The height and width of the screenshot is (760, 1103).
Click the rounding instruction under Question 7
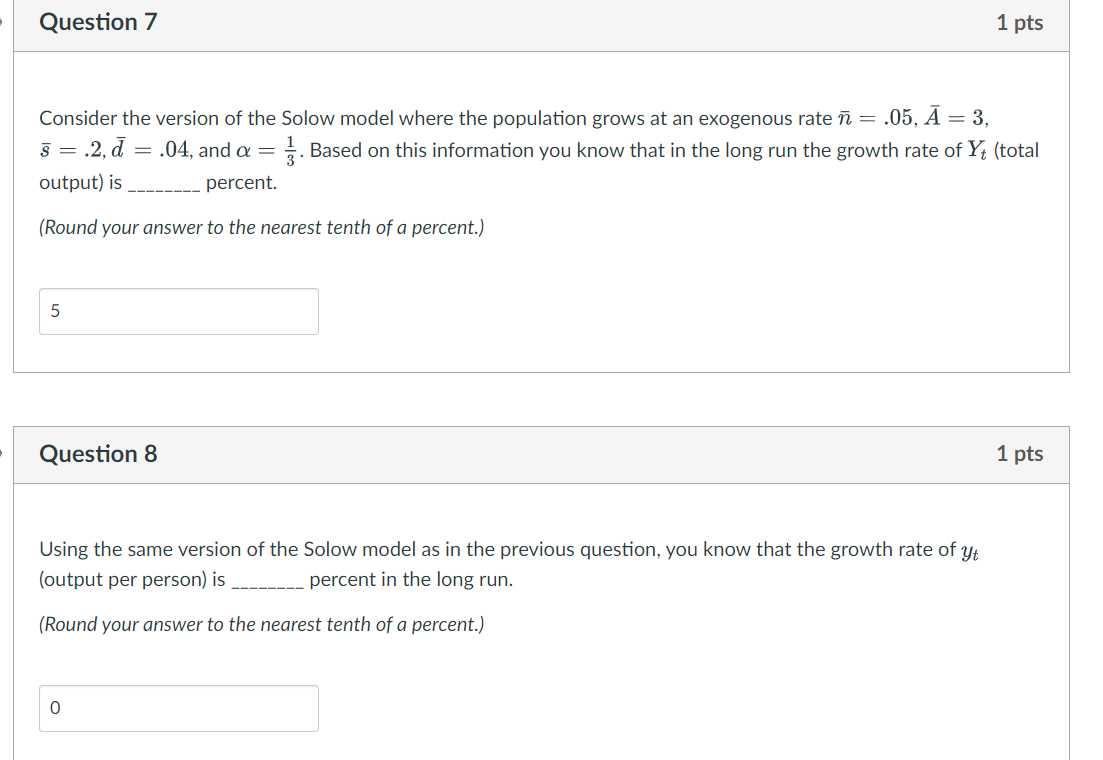(x=260, y=227)
